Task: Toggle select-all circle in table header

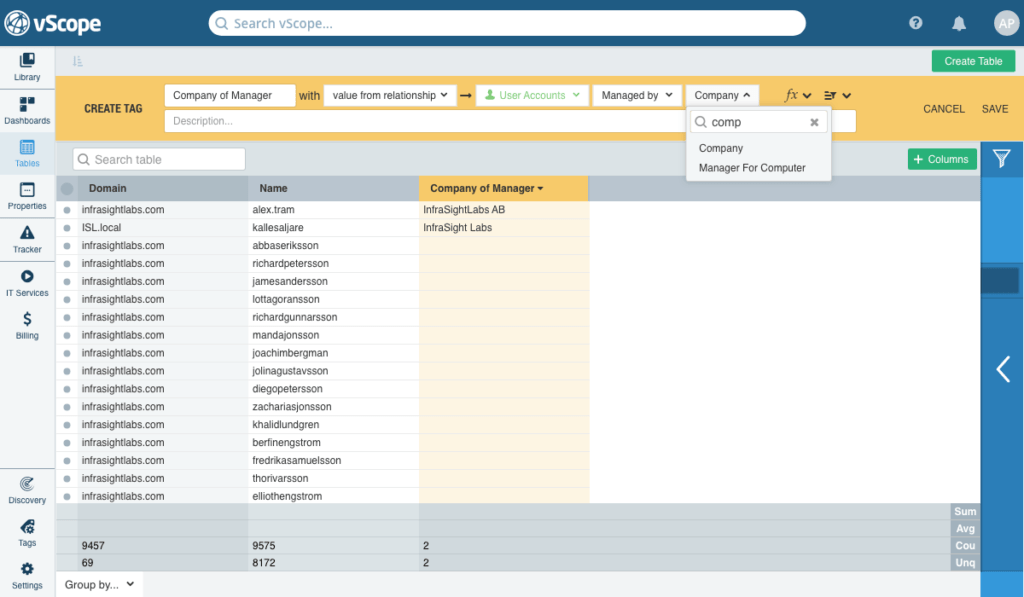Action: coord(67,189)
